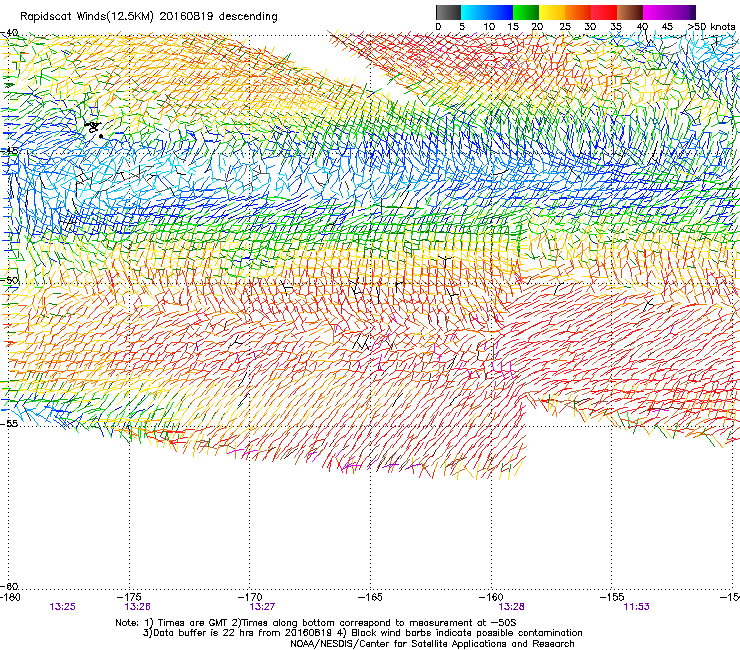This screenshot has width=740, height=650.
Task: Click the '-45' latitude axis label
Action: tap(9, 152)
